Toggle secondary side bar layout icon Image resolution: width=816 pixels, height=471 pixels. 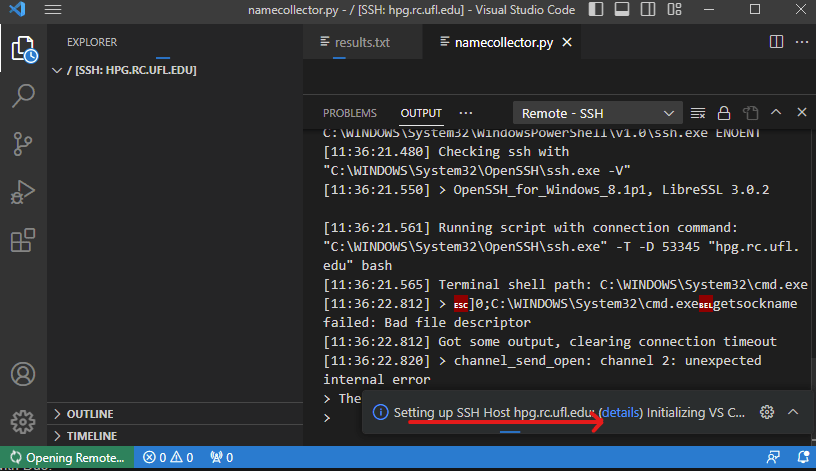648,9
